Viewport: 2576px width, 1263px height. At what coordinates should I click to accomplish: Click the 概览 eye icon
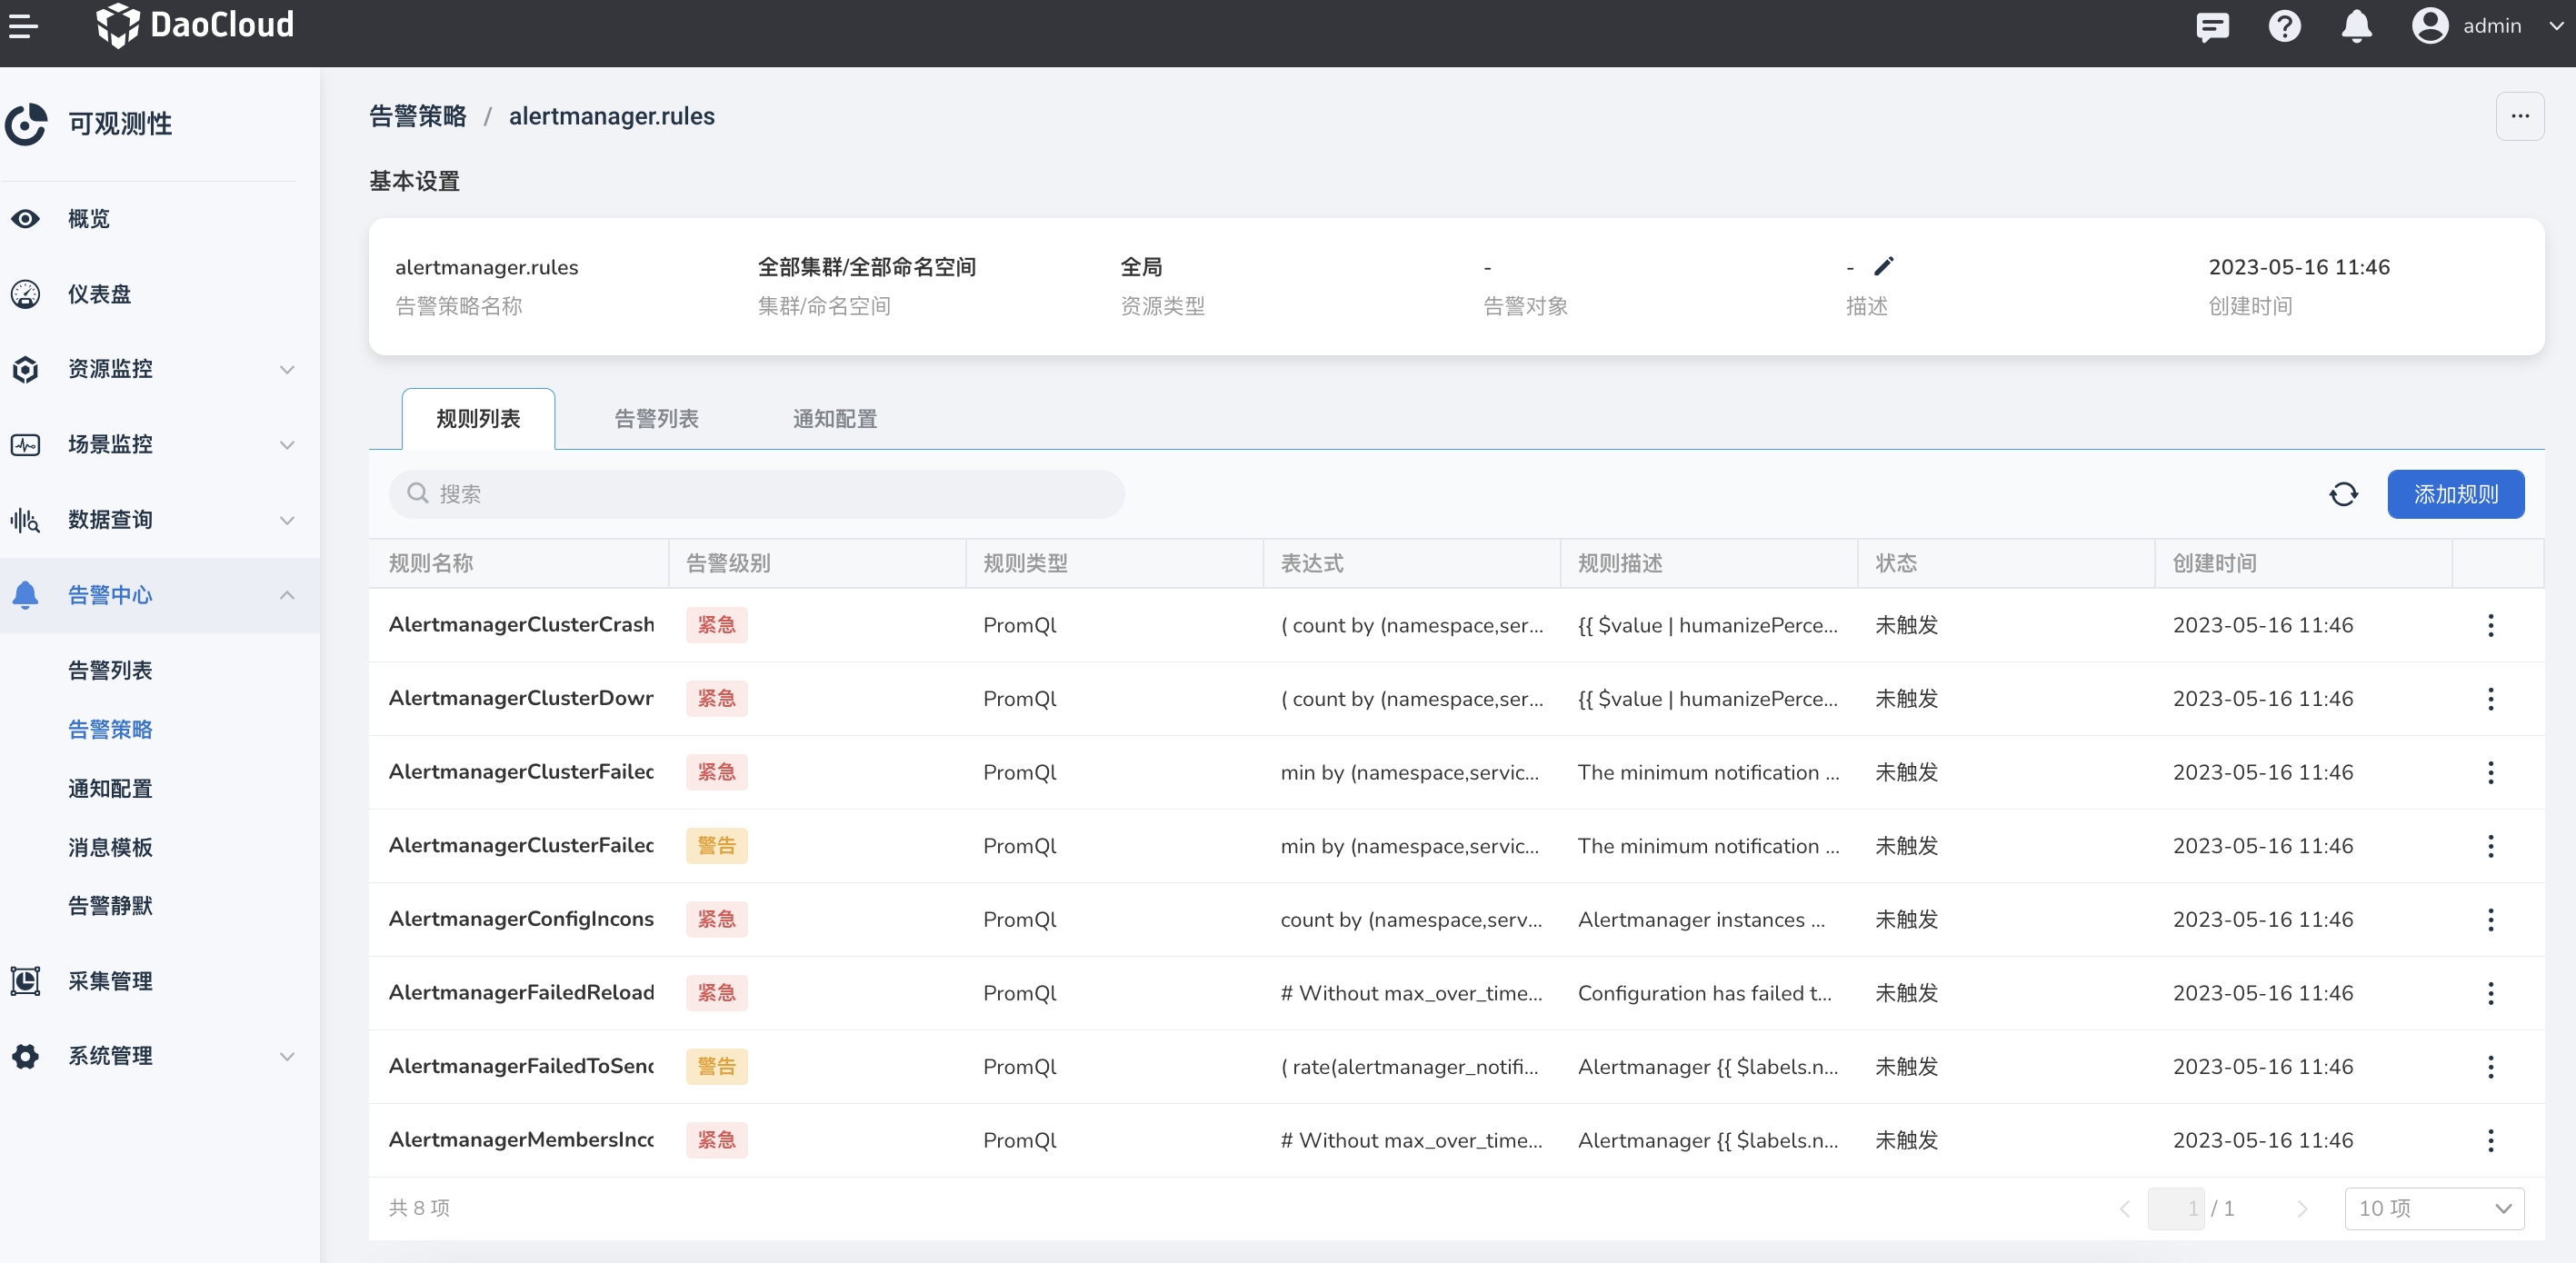click(26, 219)
